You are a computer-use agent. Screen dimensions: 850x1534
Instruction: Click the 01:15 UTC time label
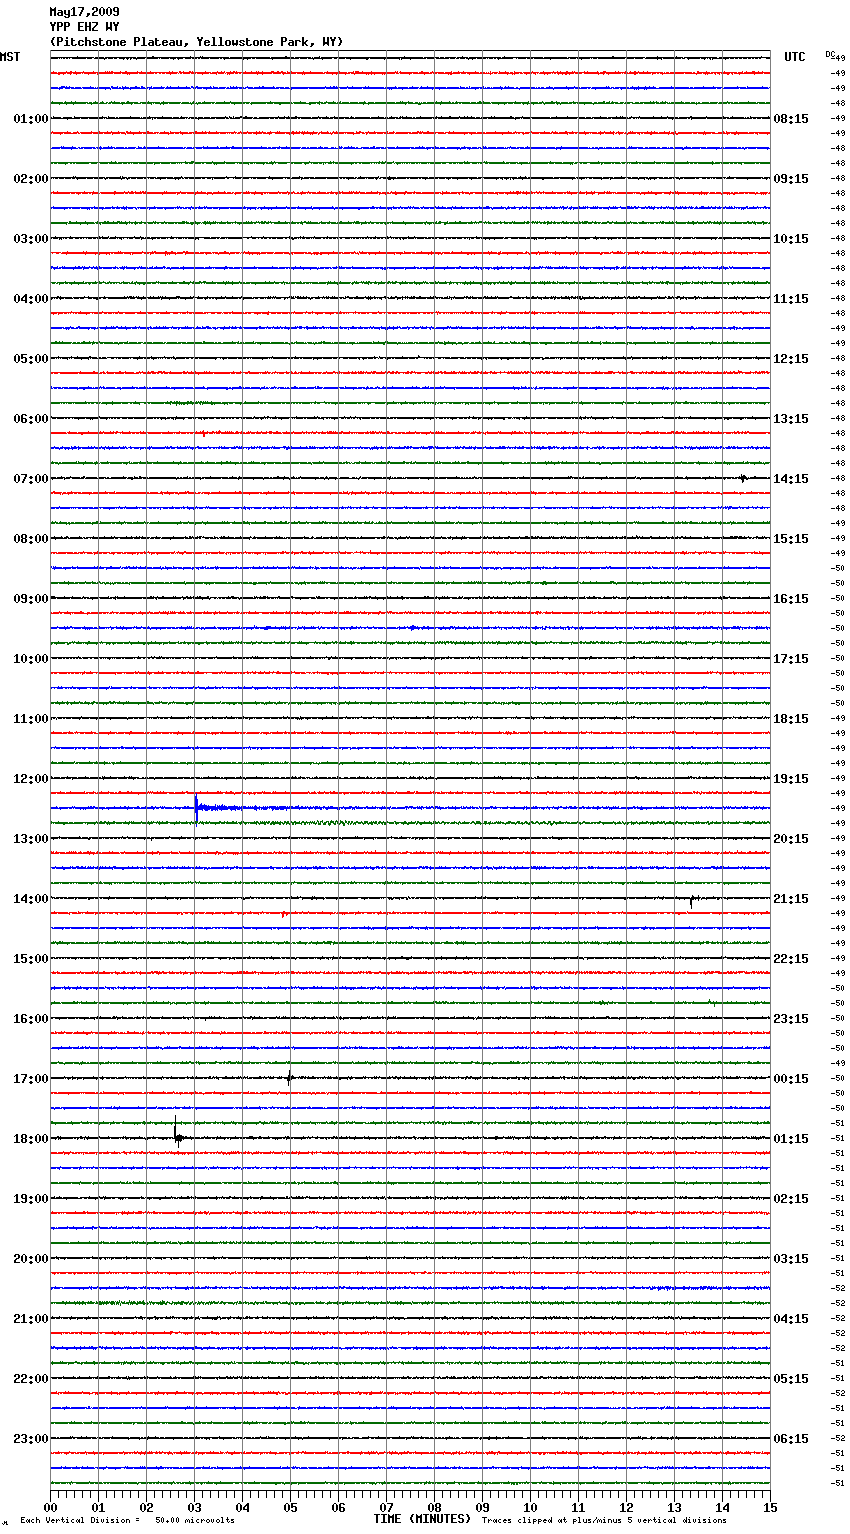click(791, 1139)
